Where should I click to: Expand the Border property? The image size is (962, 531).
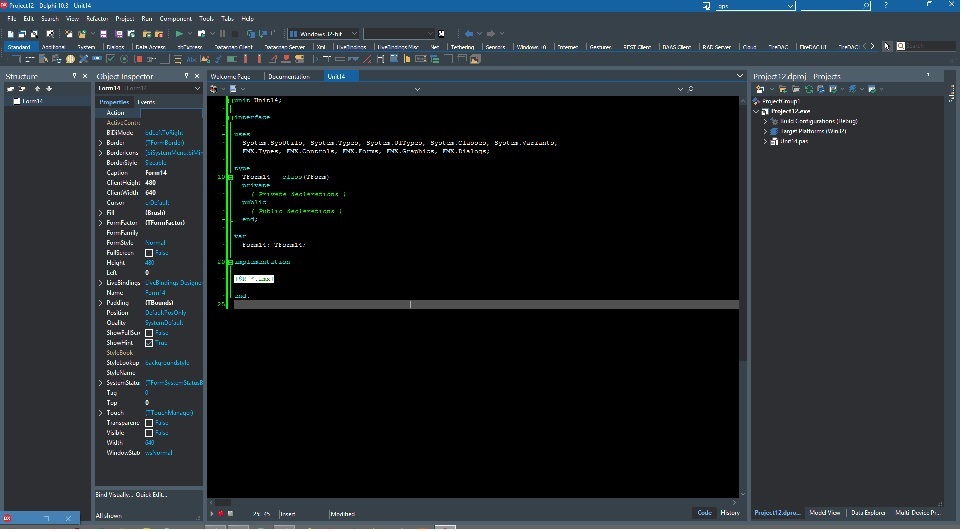point(101,142)
